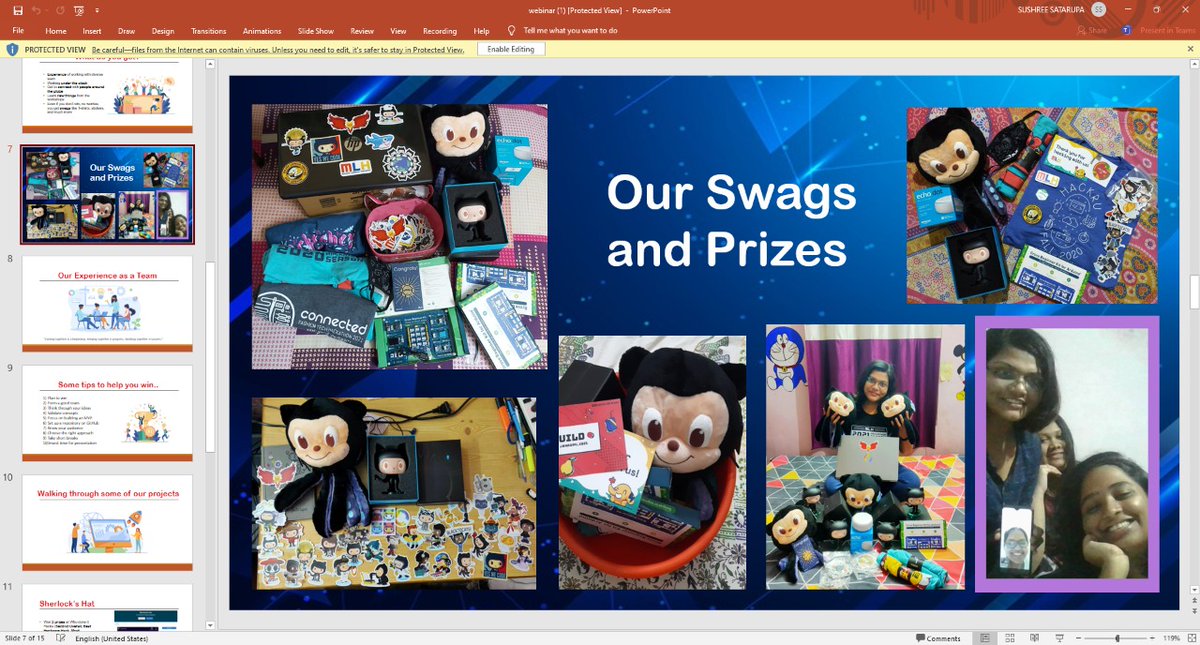Click the Share button
1200x645 pixels.
[1092, 31]
